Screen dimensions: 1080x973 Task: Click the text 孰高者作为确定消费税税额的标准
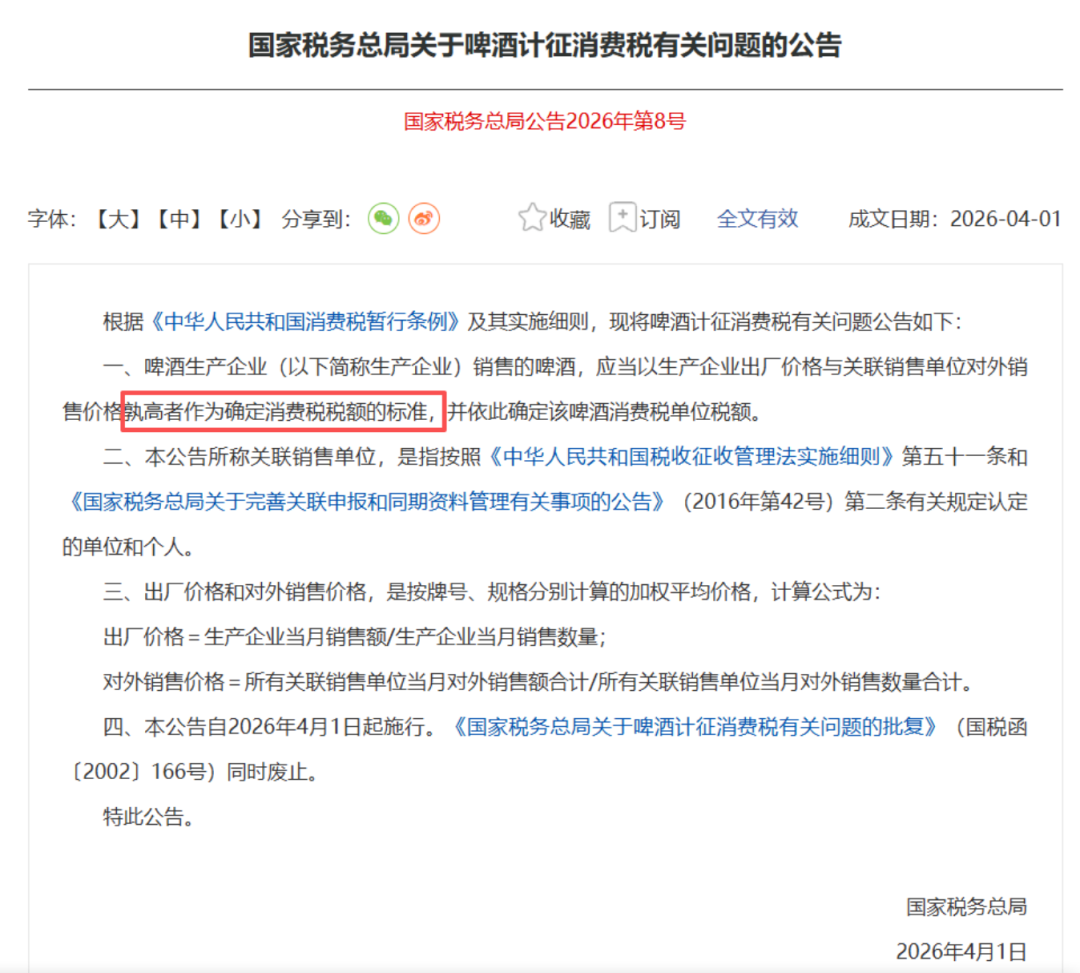[276, 412]
